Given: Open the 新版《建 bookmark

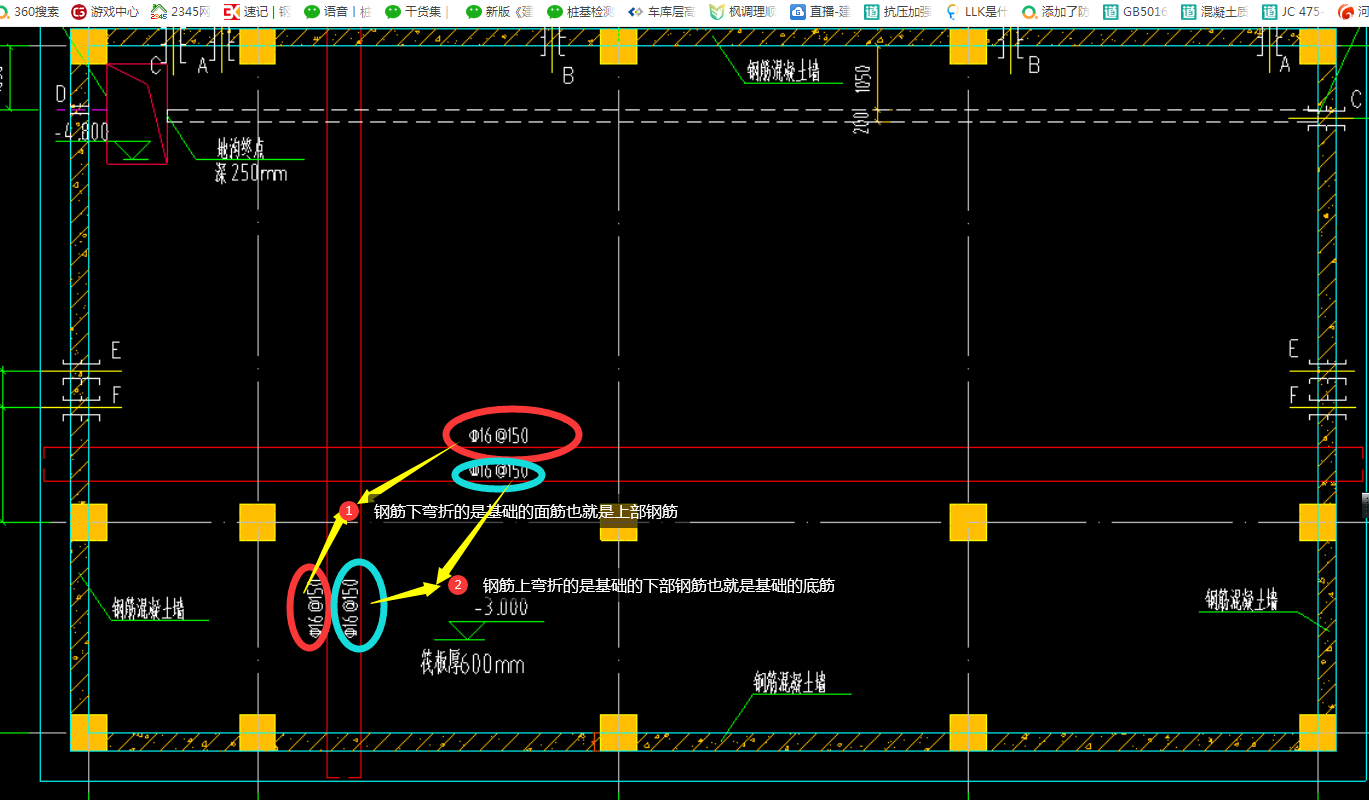Looking at the screenshot, I should 498,12.
